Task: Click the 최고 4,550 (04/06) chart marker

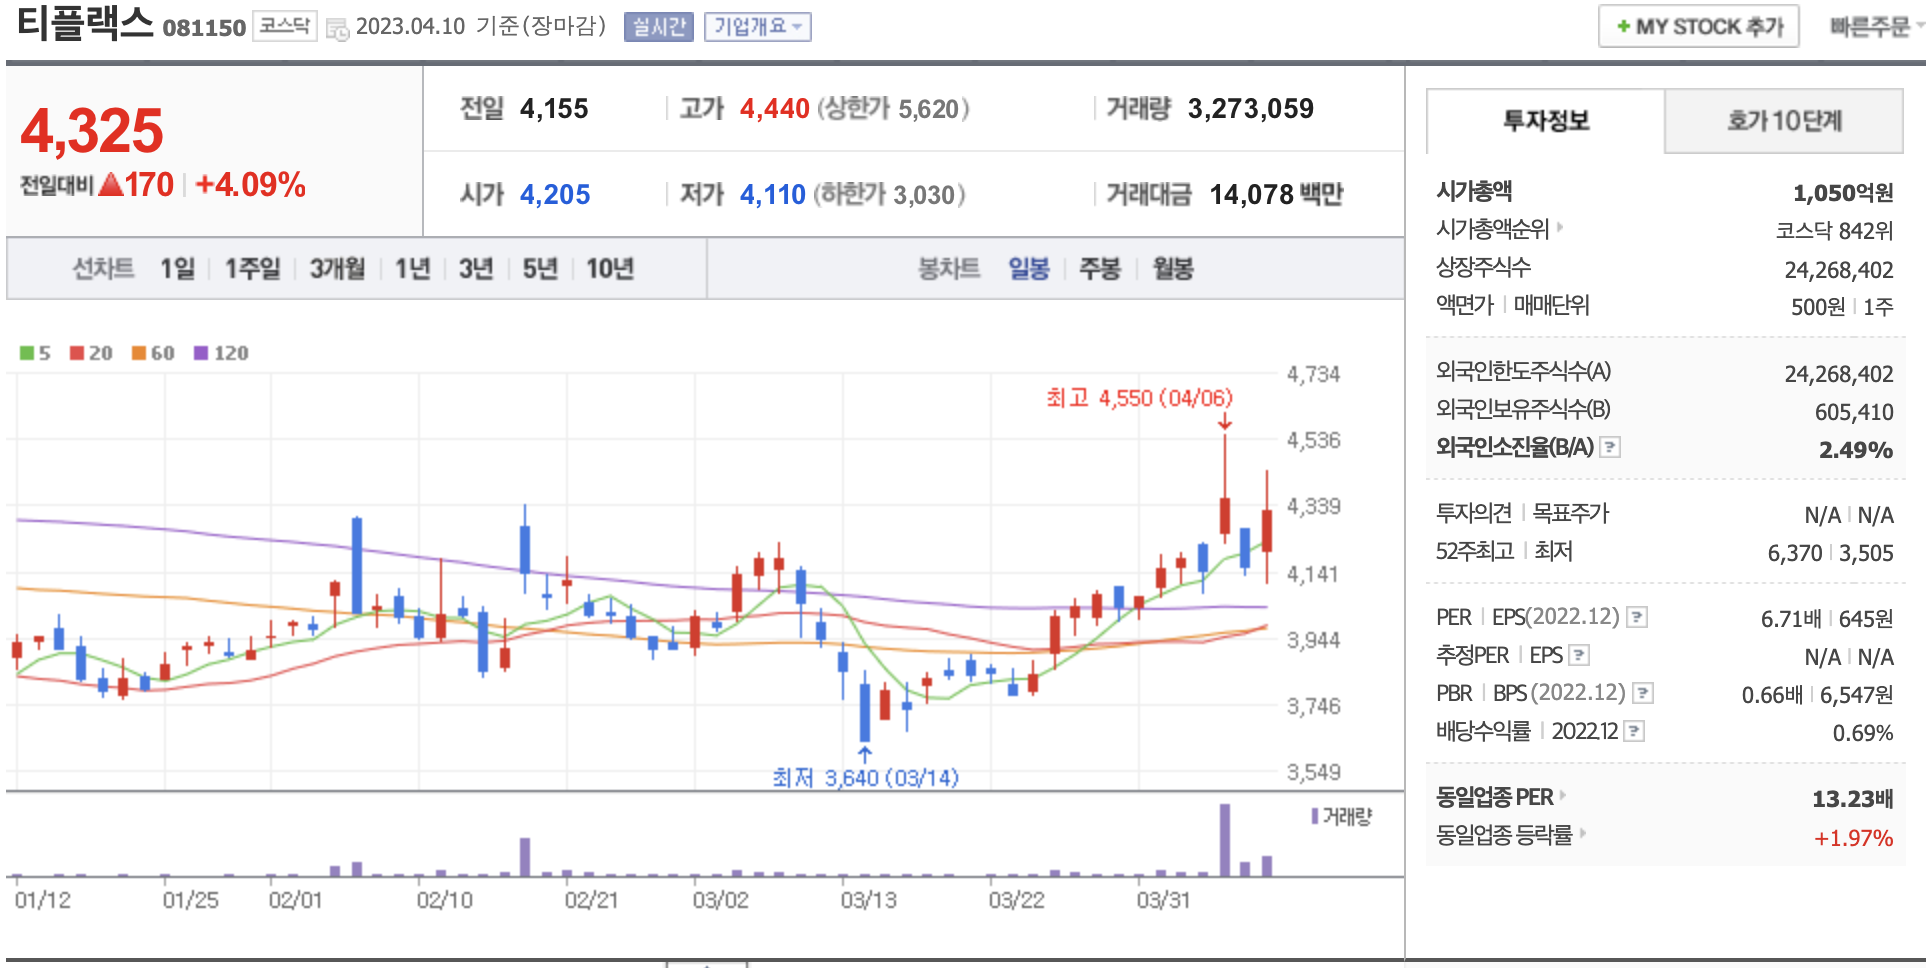Action: [x=1139, y=398]
